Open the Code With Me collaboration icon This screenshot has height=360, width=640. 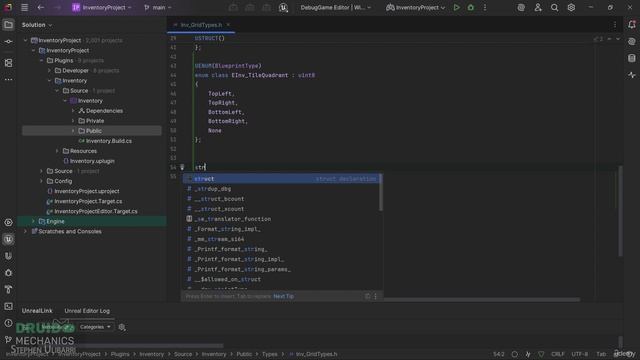(x=538, y=7)
